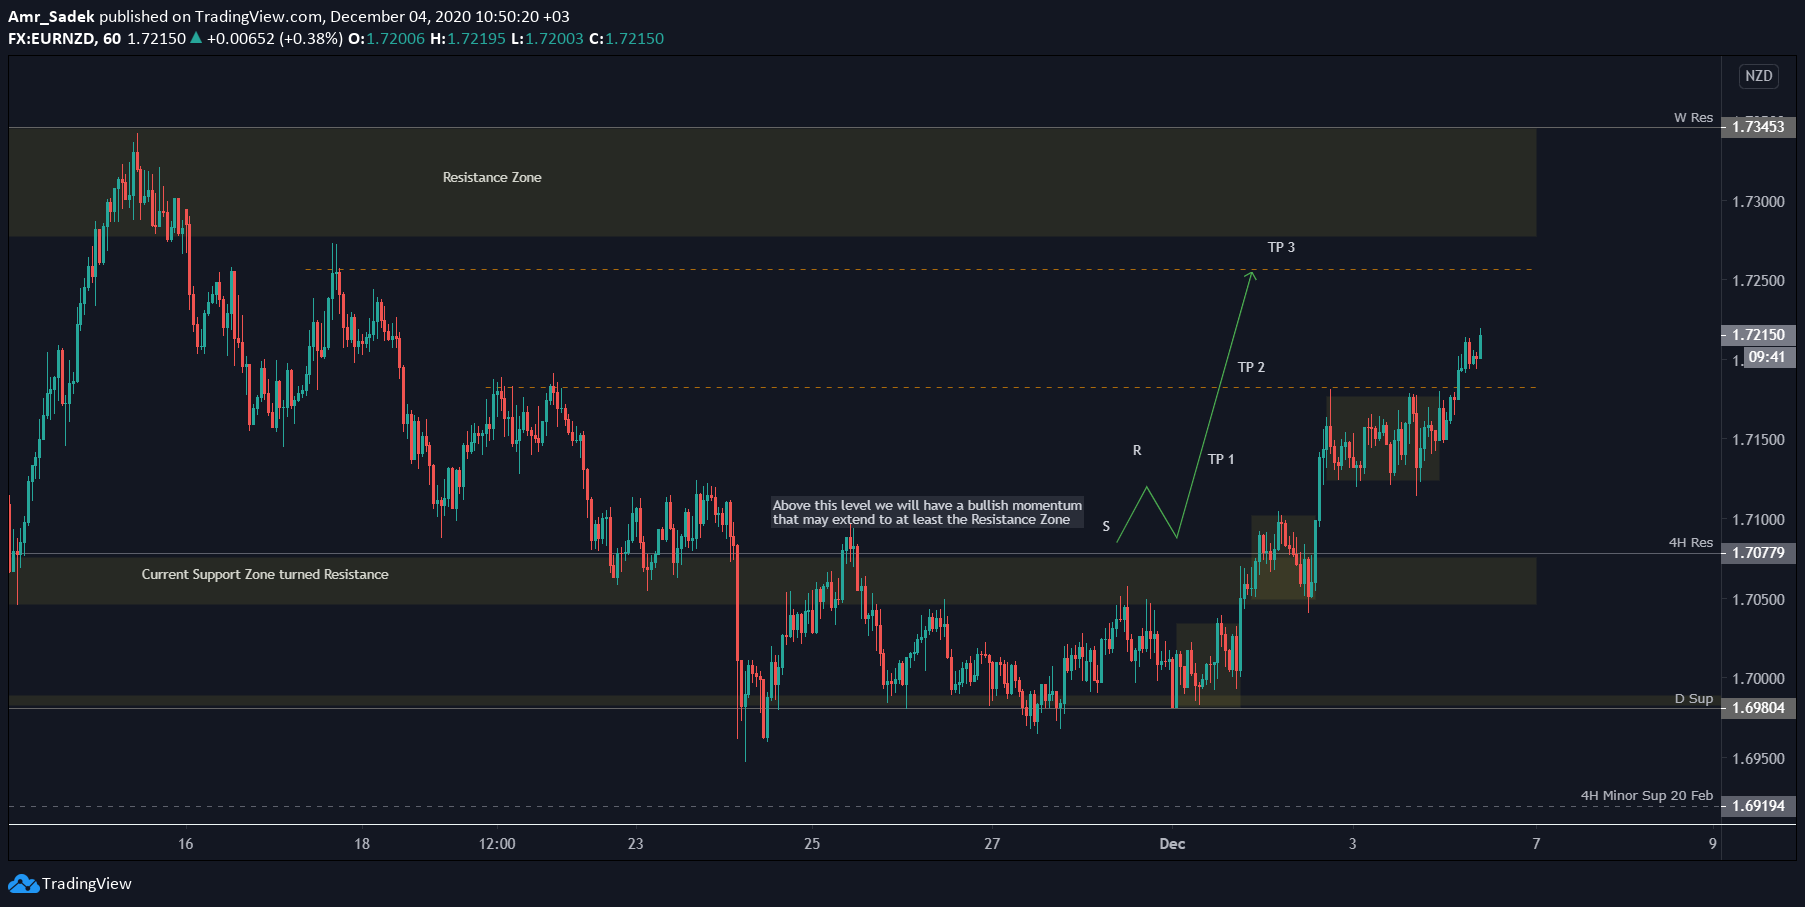Click the 1.71500 price axis tick
The image size is (1805, 907).
tap(1758, 440)
